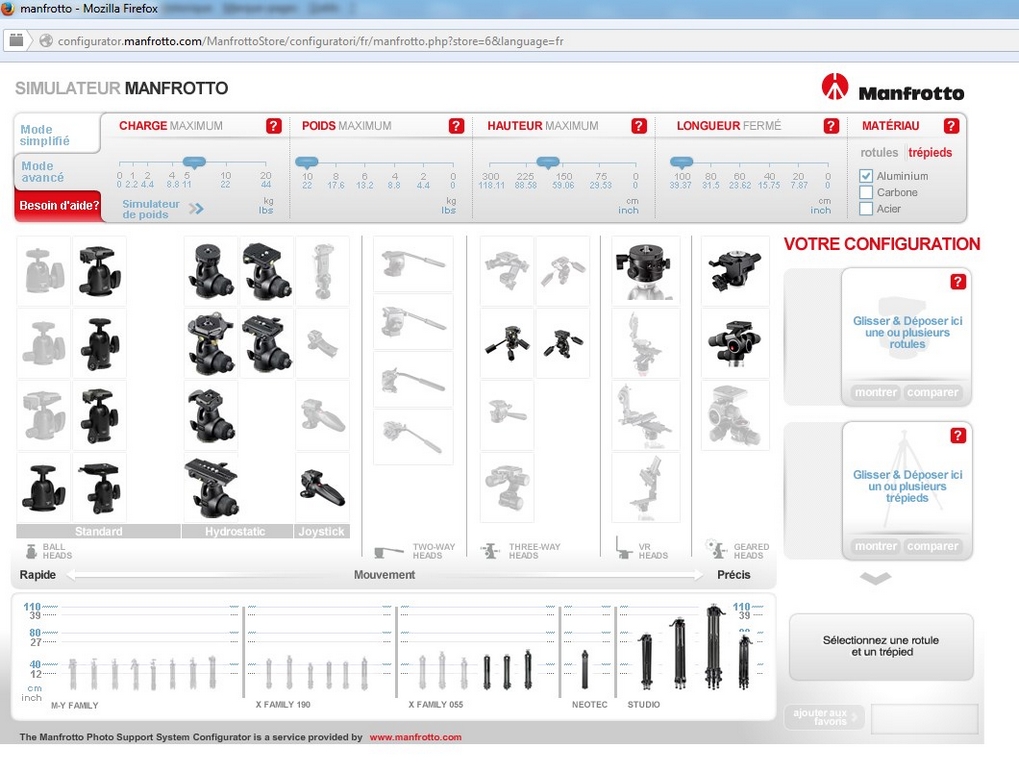This screenshot has width=1019, height=773.
Task: Open the Simulateur de poids link
Action: tap(163, 209)
